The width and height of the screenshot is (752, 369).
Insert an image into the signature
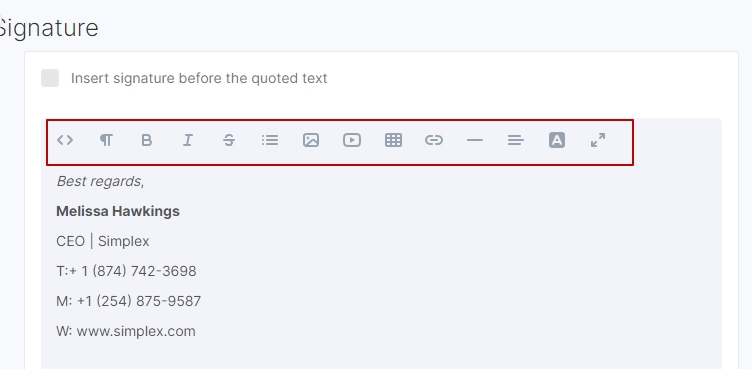coord(311,140)
